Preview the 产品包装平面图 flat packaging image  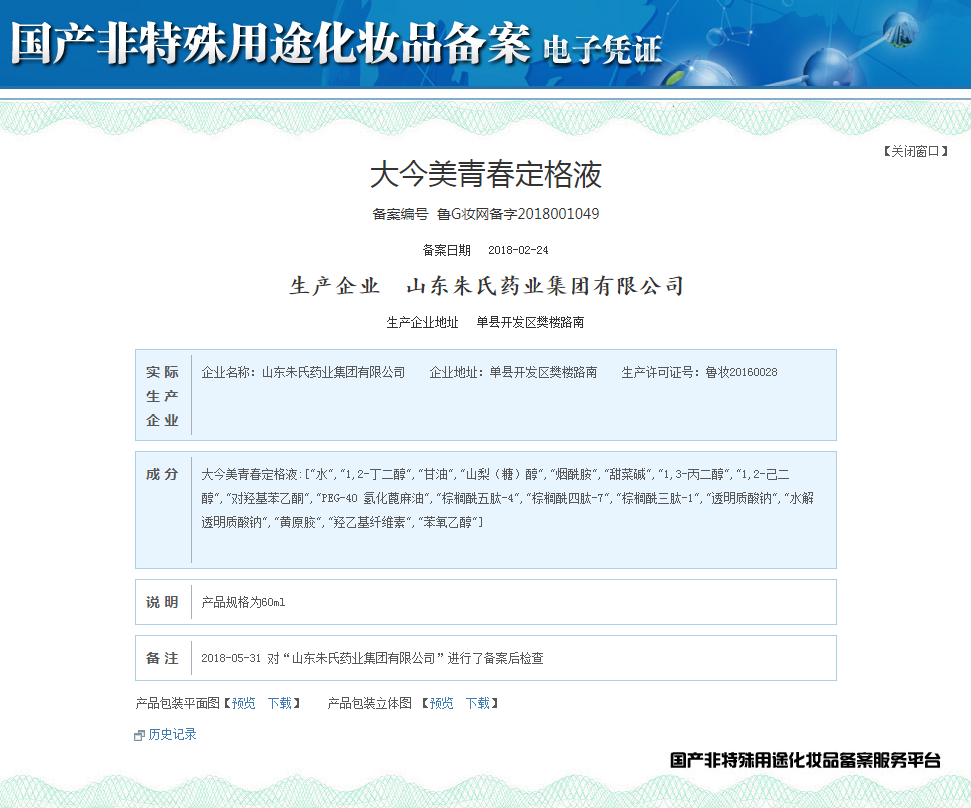(243, 703)
